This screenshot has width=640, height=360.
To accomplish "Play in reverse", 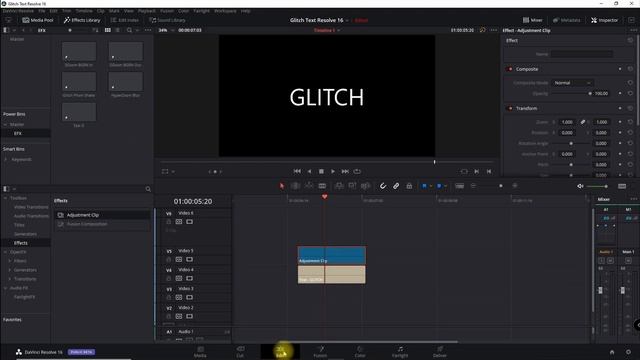I will click(309, 171).
